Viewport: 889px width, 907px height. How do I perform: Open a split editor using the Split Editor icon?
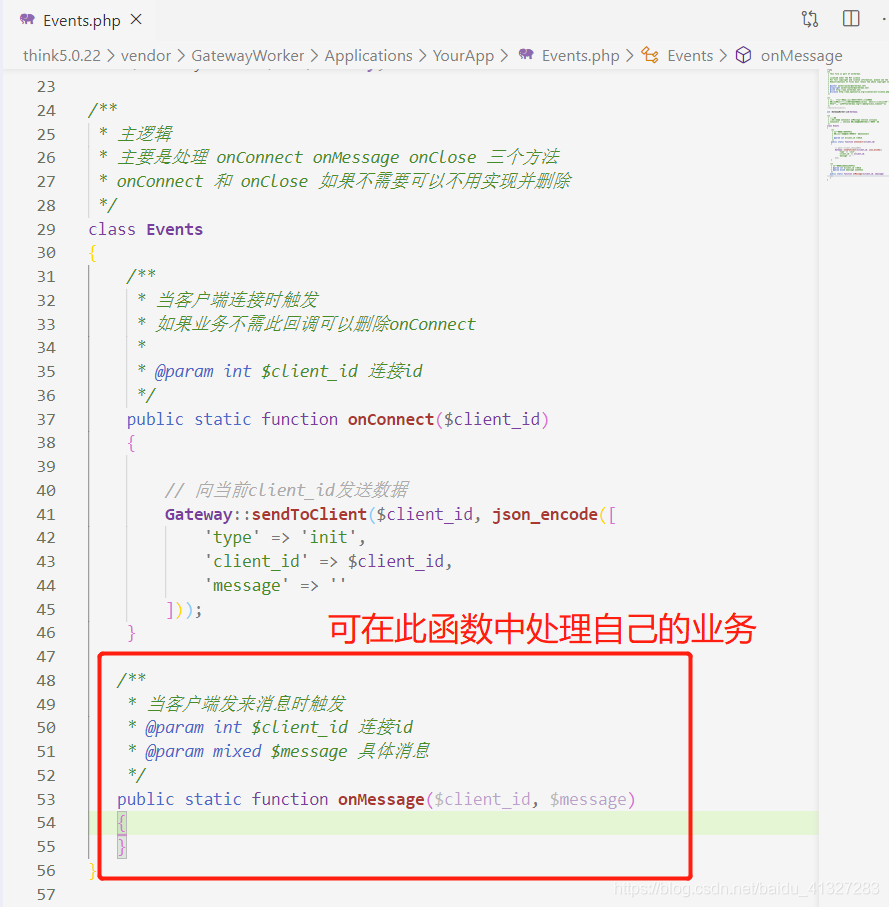coord(851,18)
